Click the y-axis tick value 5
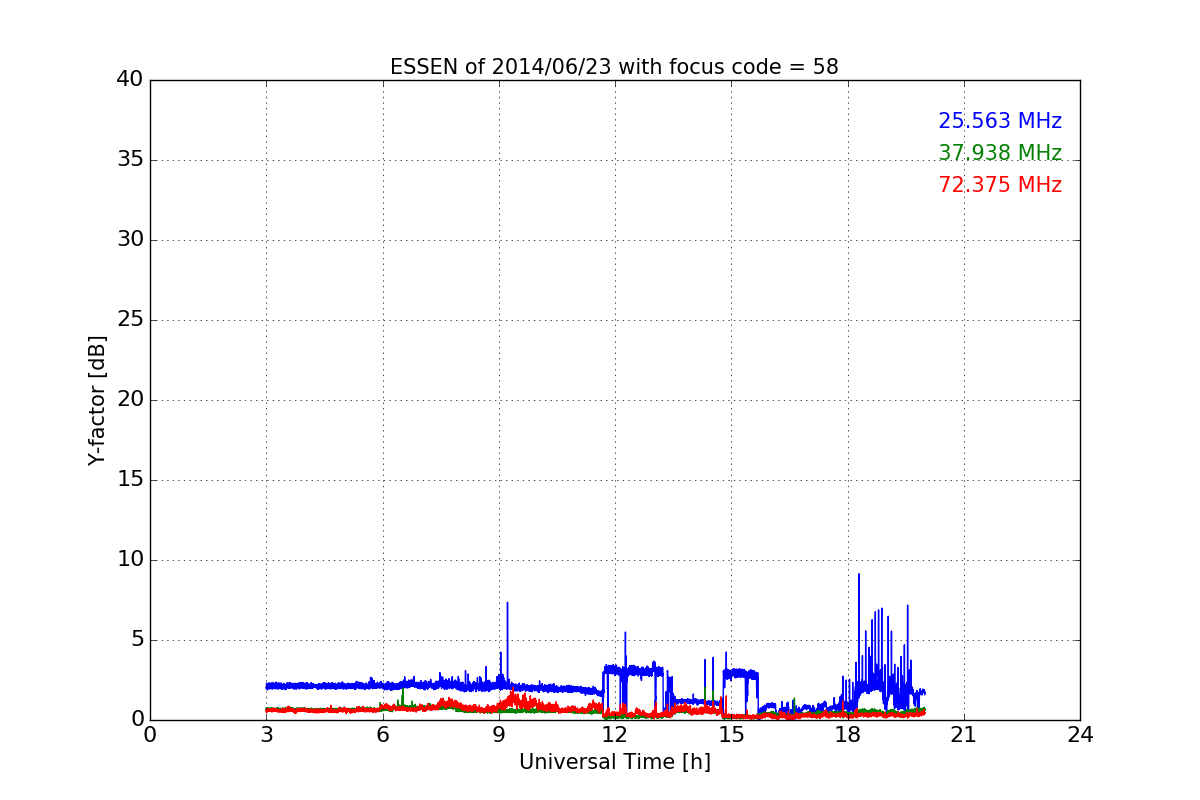 point(136,640)
